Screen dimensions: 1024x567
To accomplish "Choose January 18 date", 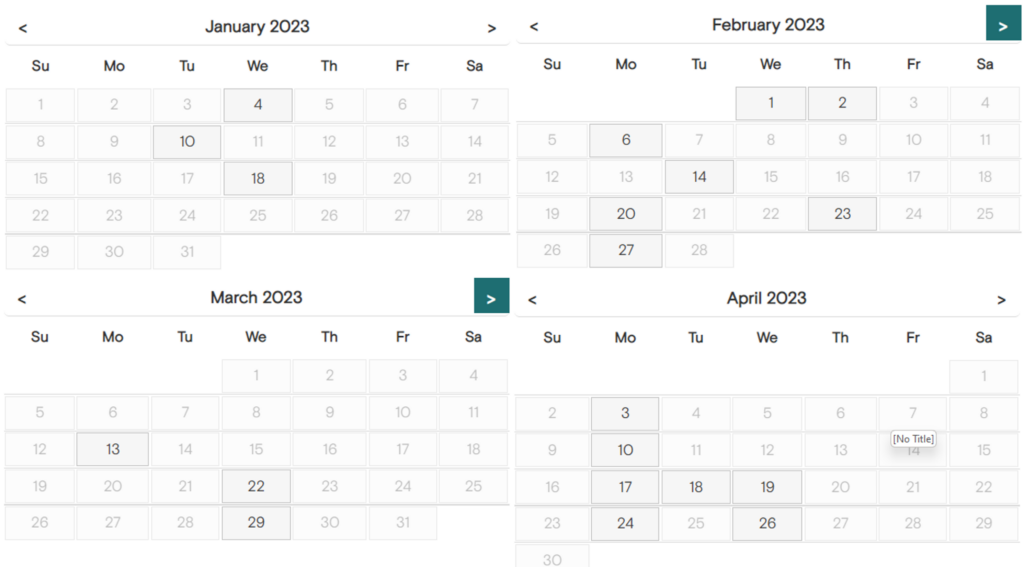I will click(x=258, y=178).
